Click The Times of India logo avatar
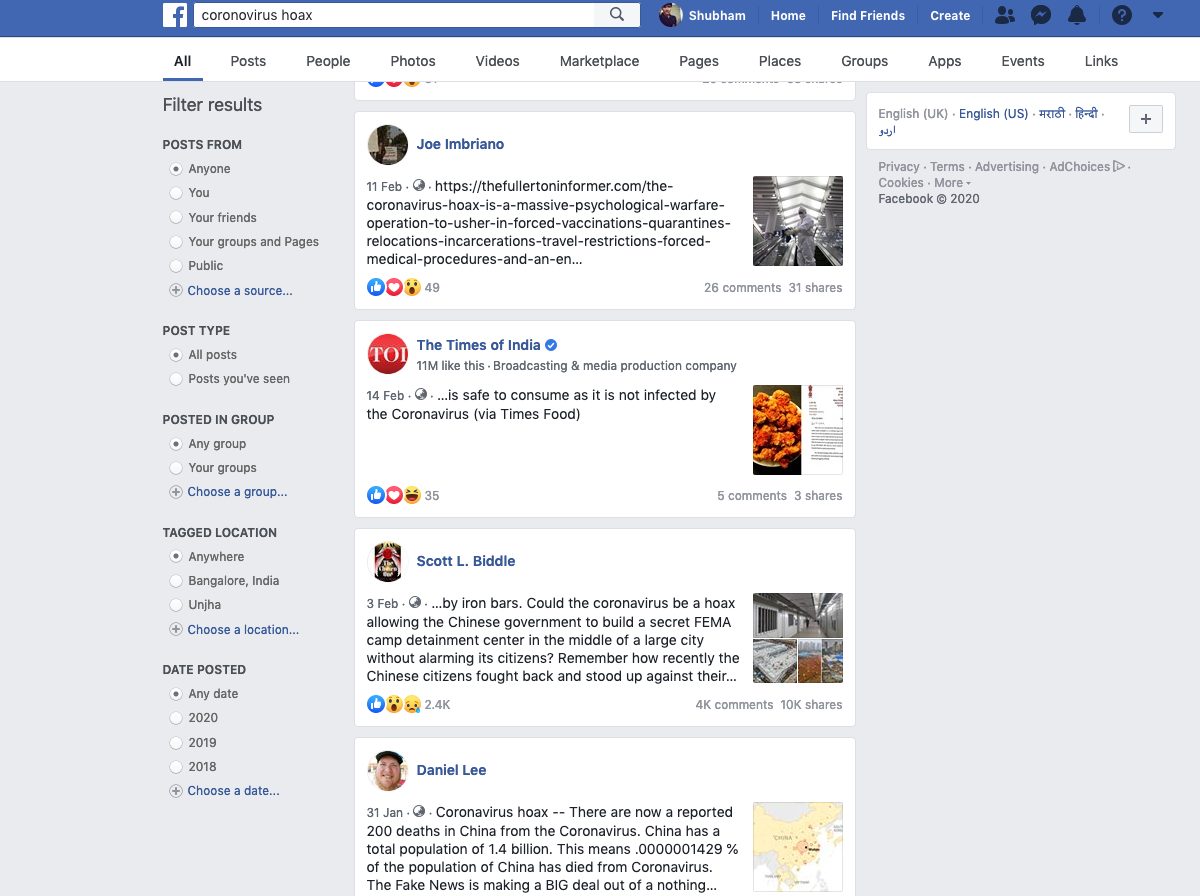Viewport: 1200px width, 896px height. click(x=387, y=354)
